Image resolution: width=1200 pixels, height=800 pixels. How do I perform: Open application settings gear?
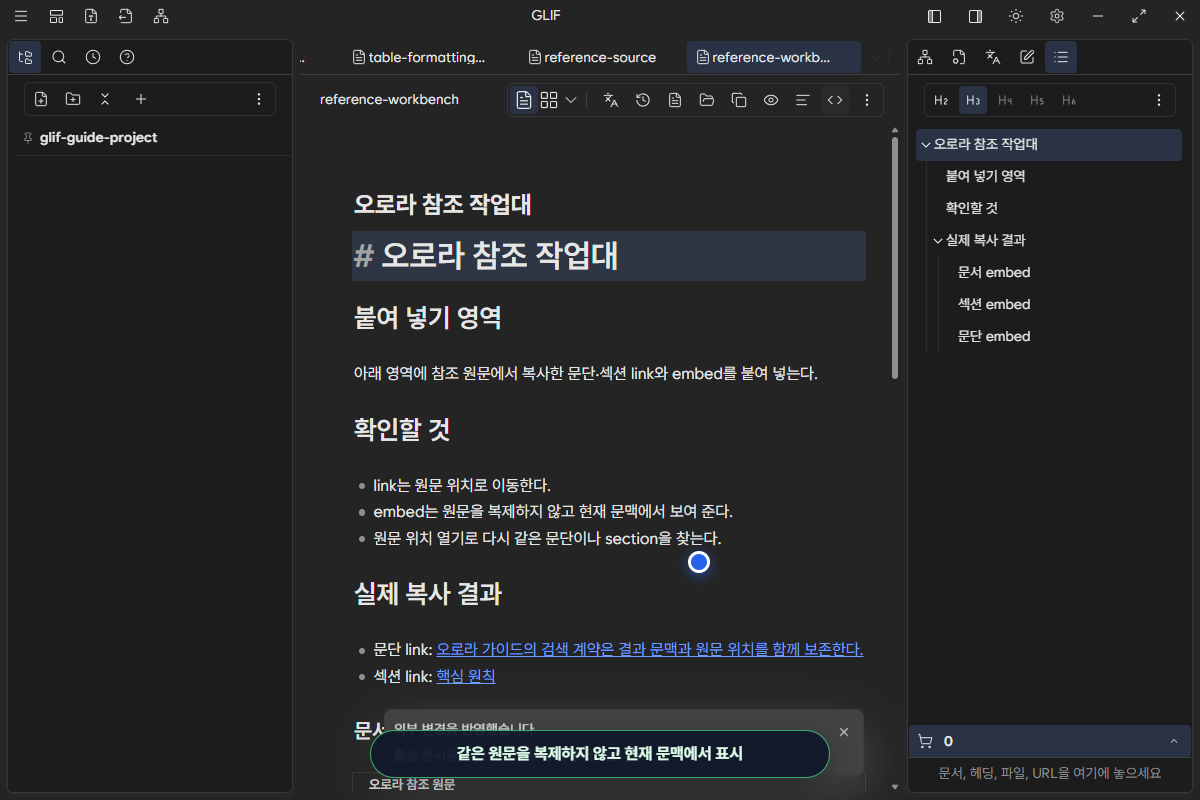[1057, 16]
